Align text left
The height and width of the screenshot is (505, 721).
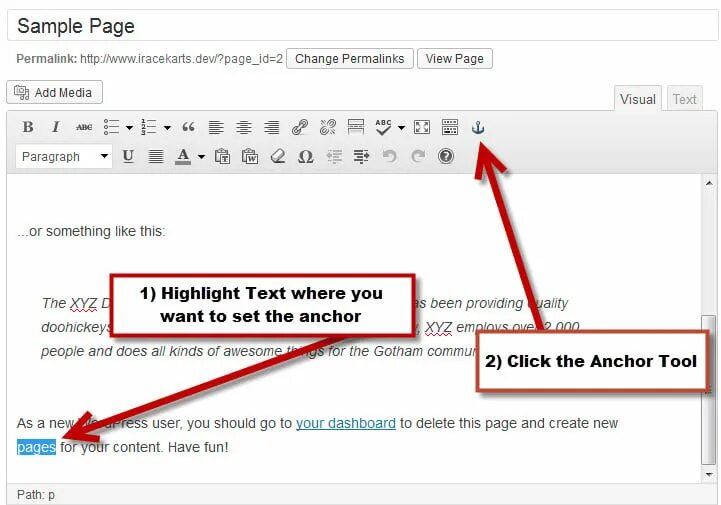[x=216, y=127]
